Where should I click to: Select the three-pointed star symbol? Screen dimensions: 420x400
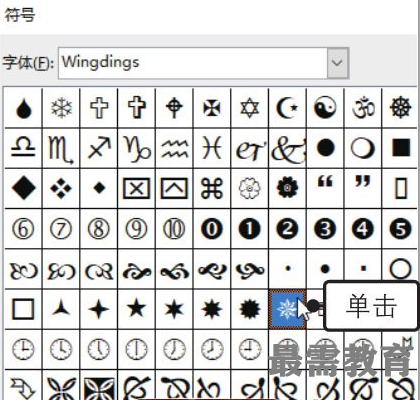click(x=62, y=307)
